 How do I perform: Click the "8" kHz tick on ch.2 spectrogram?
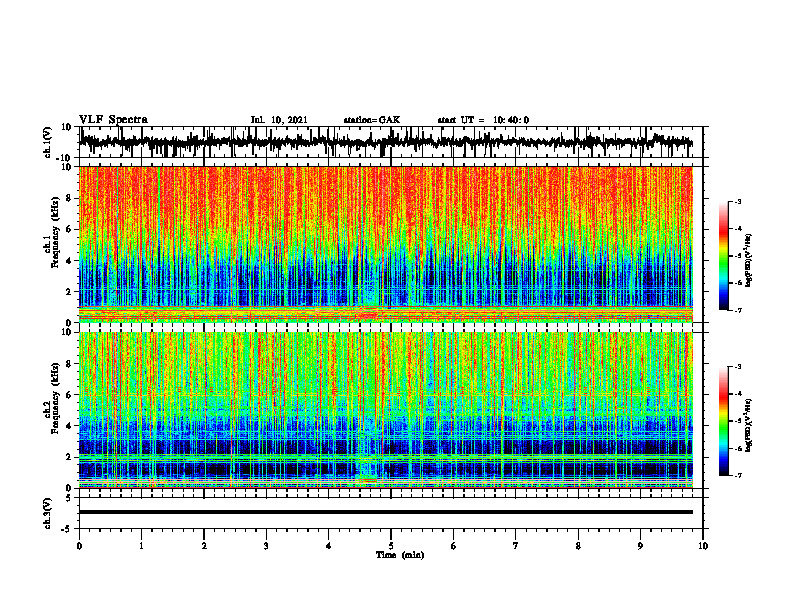point(69,364)
